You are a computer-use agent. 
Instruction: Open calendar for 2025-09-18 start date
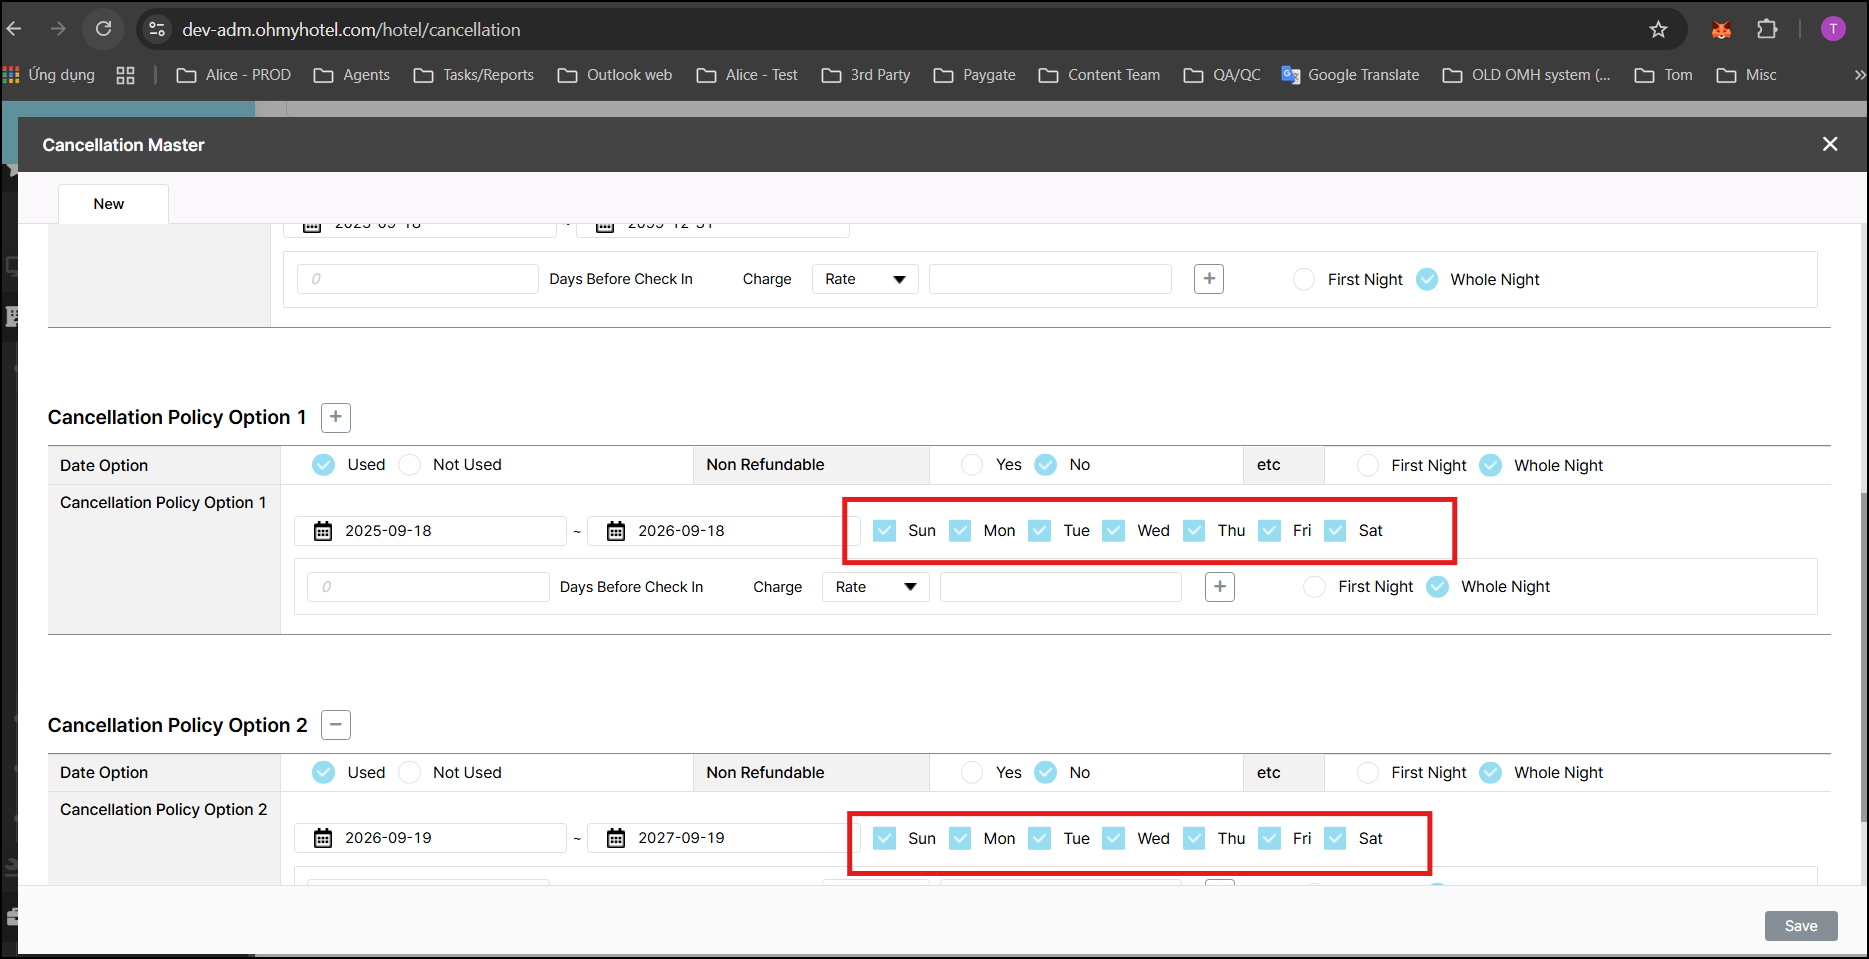(323, 531)
